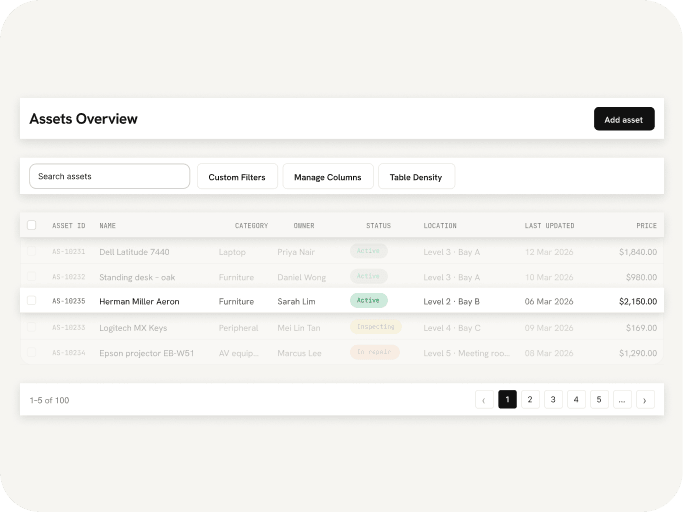Select page 1 in pagination
The width and height of the screenshot is (683, 512).
coord(507,400)
